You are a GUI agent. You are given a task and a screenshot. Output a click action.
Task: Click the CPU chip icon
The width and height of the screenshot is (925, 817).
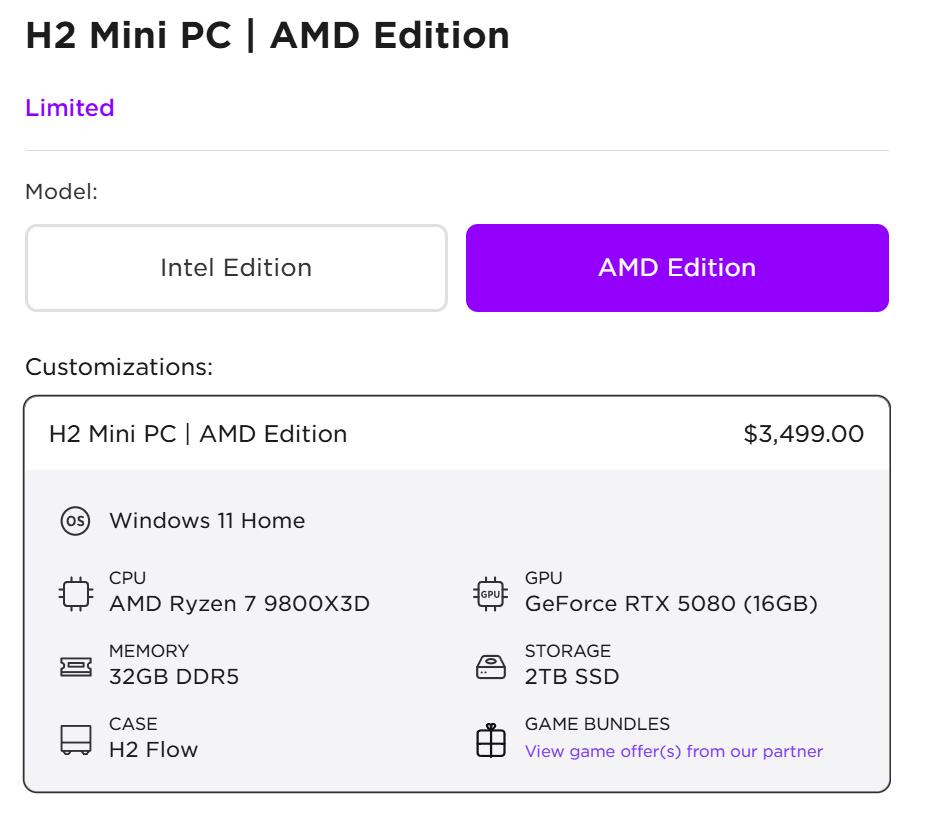[75, 594]
